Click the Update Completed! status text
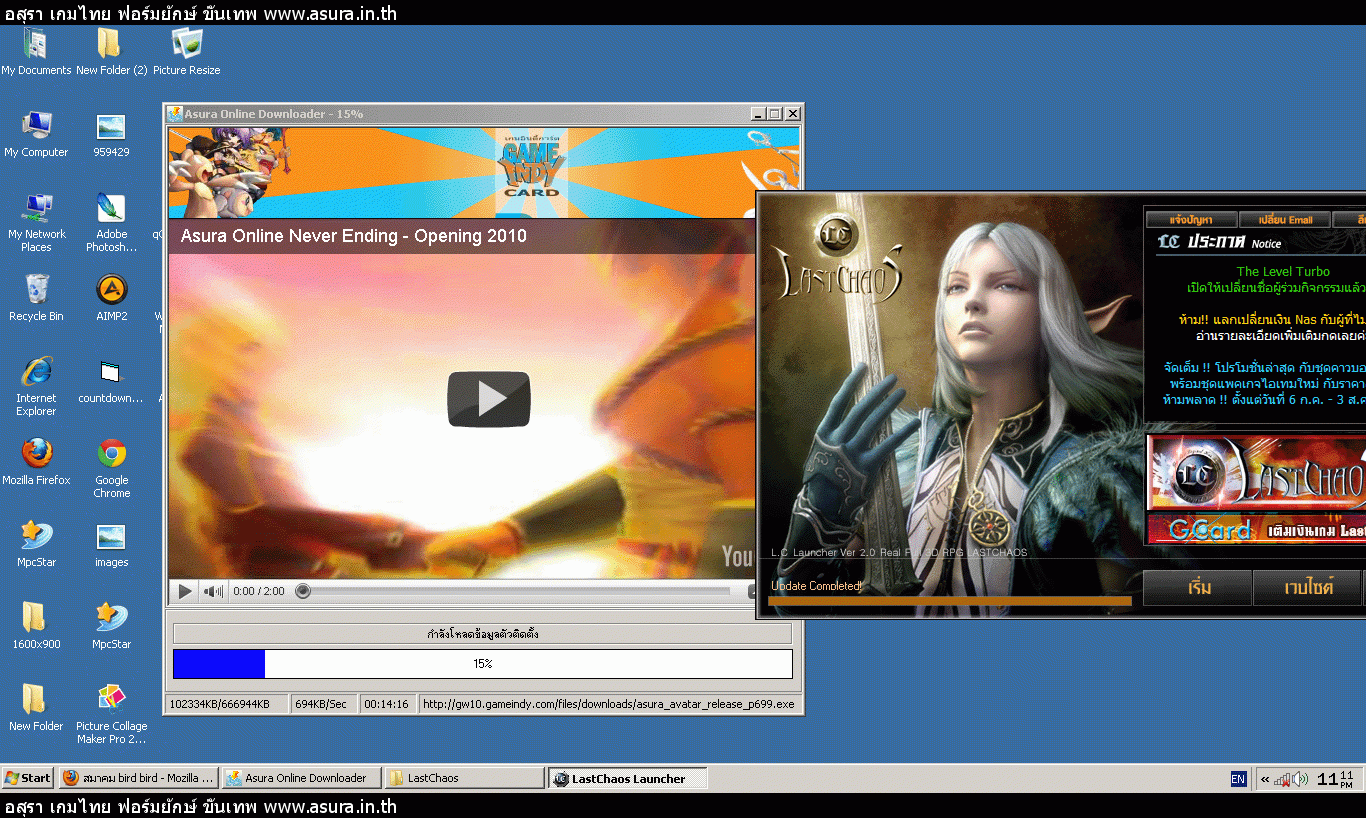Screen dimensions: 1366x818 (816, 587)
